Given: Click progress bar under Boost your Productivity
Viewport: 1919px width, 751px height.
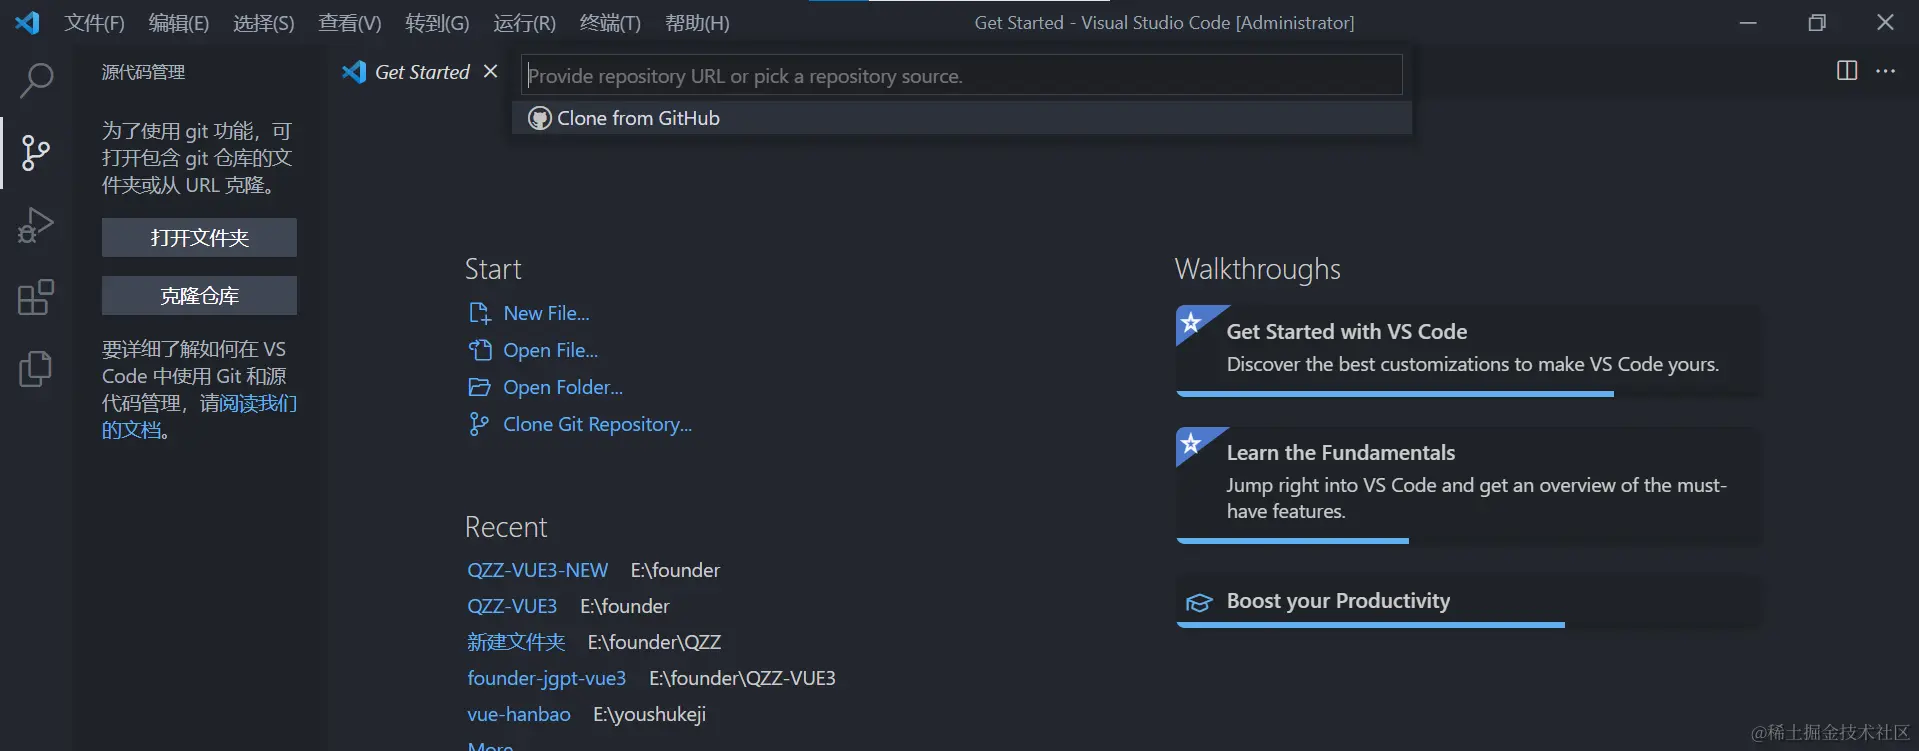Looking at the screenshot, I should pos(1371,625).
